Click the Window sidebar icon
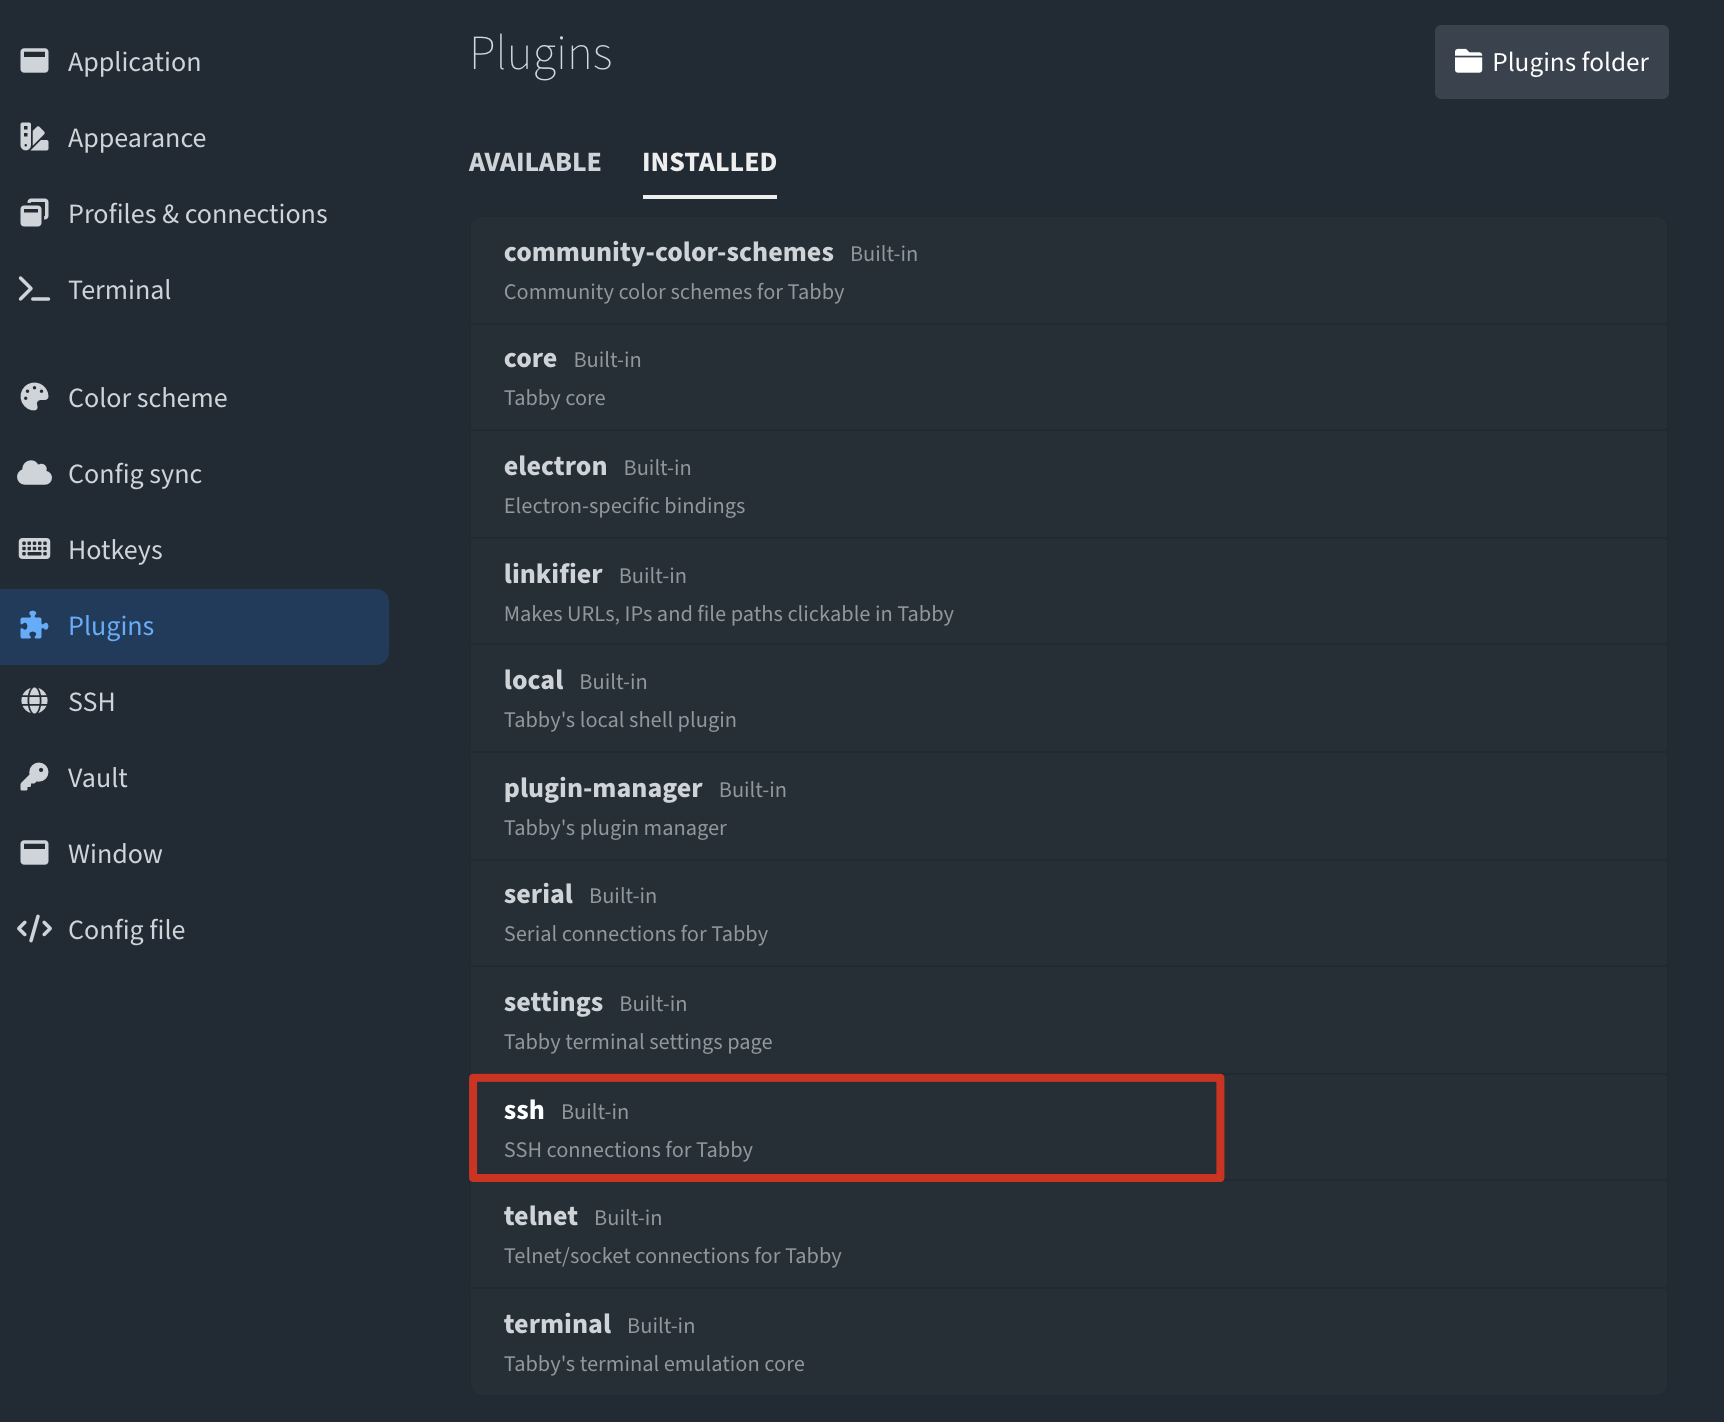The image size is (1724, 1422). tap(34, 853)
